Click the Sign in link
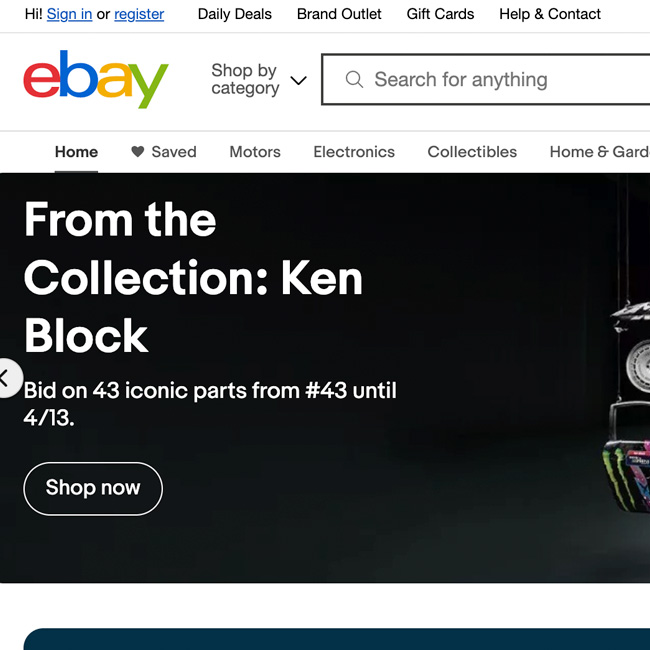The height and width of the screenshot is (650, 650). 69,14
